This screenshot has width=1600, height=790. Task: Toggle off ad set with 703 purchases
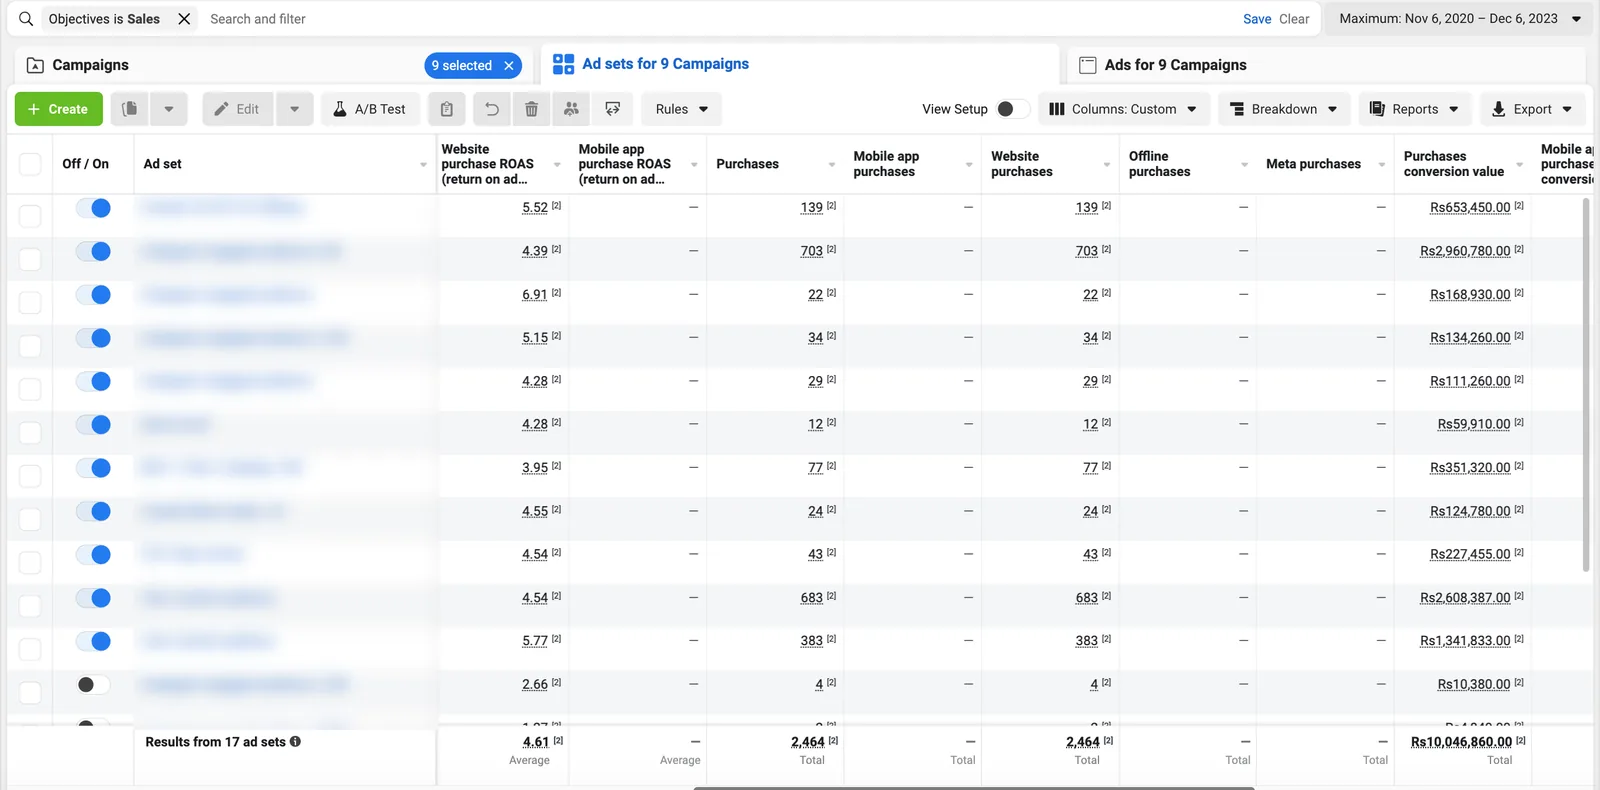tap(94, 251)
